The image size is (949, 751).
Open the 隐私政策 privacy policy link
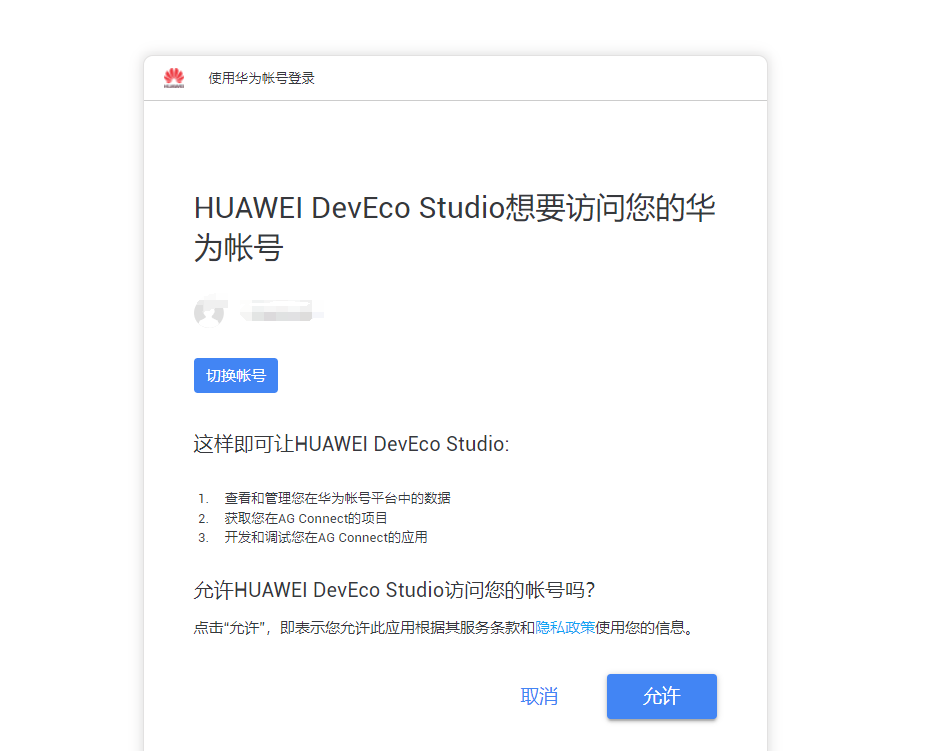pos(565,628)
